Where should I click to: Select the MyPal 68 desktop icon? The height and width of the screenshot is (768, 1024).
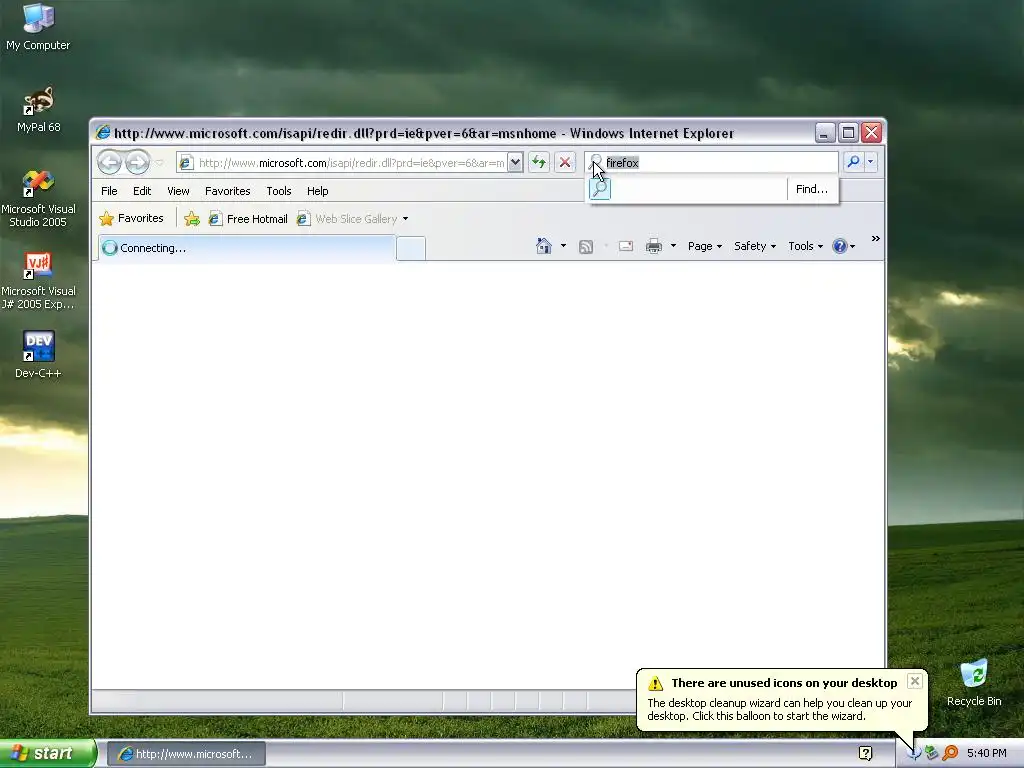(39, 110)
